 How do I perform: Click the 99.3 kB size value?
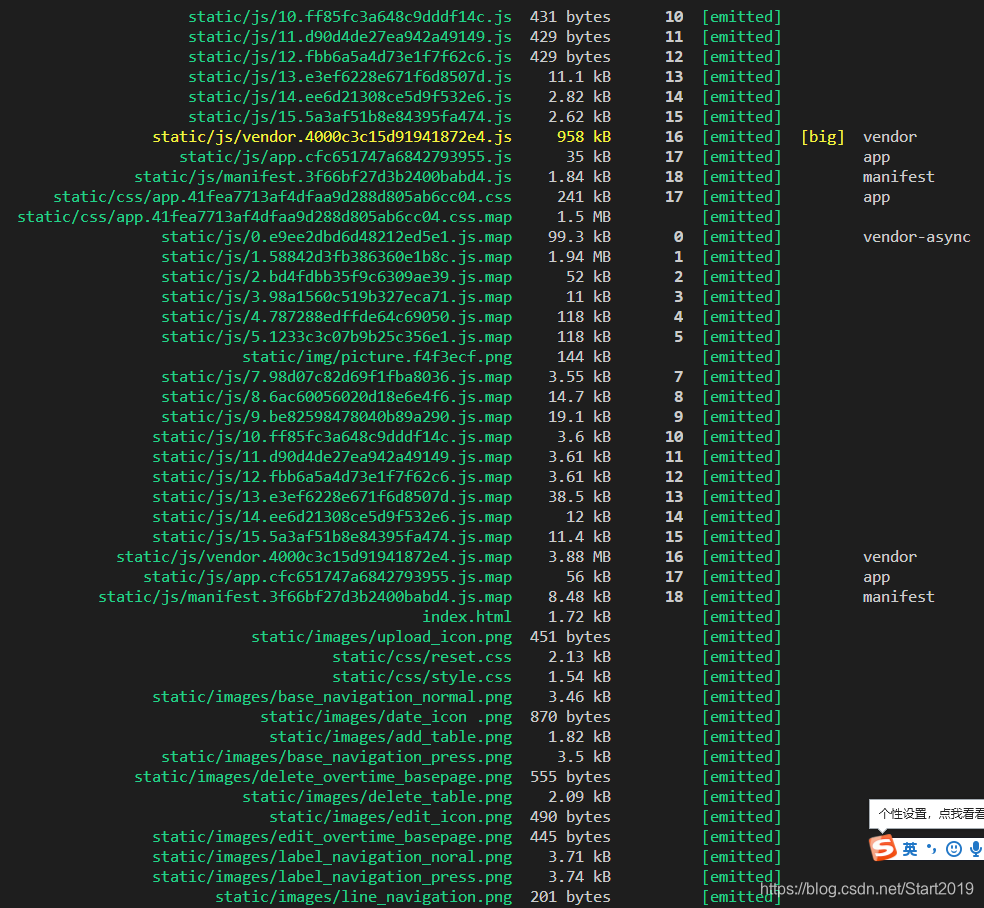tap(579, 237)
